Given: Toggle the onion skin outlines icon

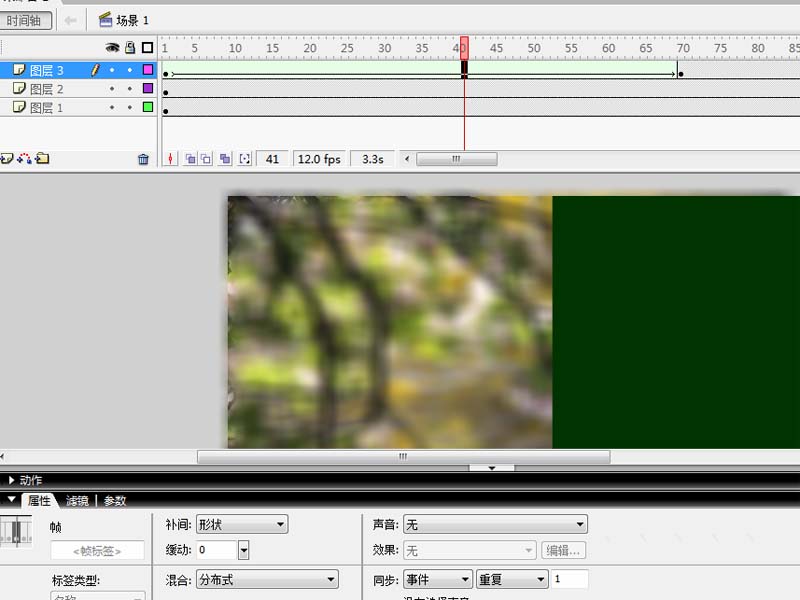Looking at the screenshot, I should tap(206, 159).
